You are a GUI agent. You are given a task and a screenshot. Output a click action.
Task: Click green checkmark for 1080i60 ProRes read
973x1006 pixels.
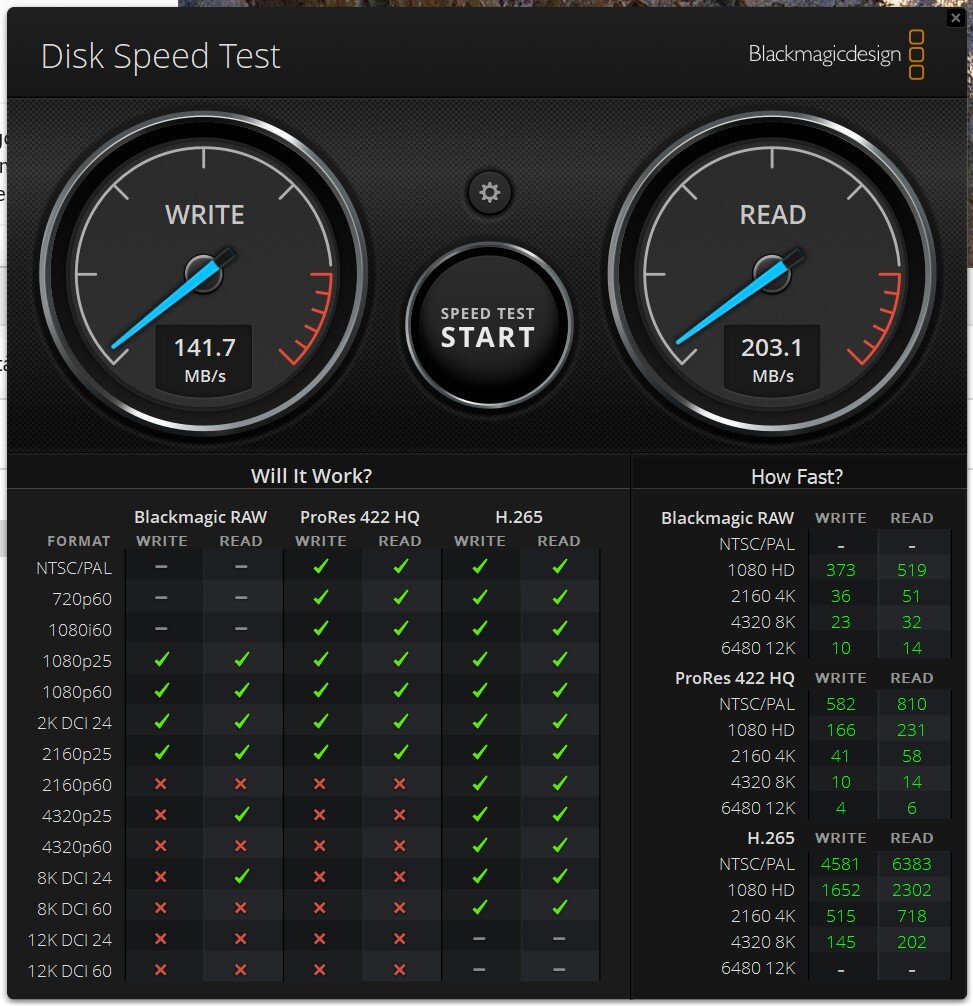(400, 628)
